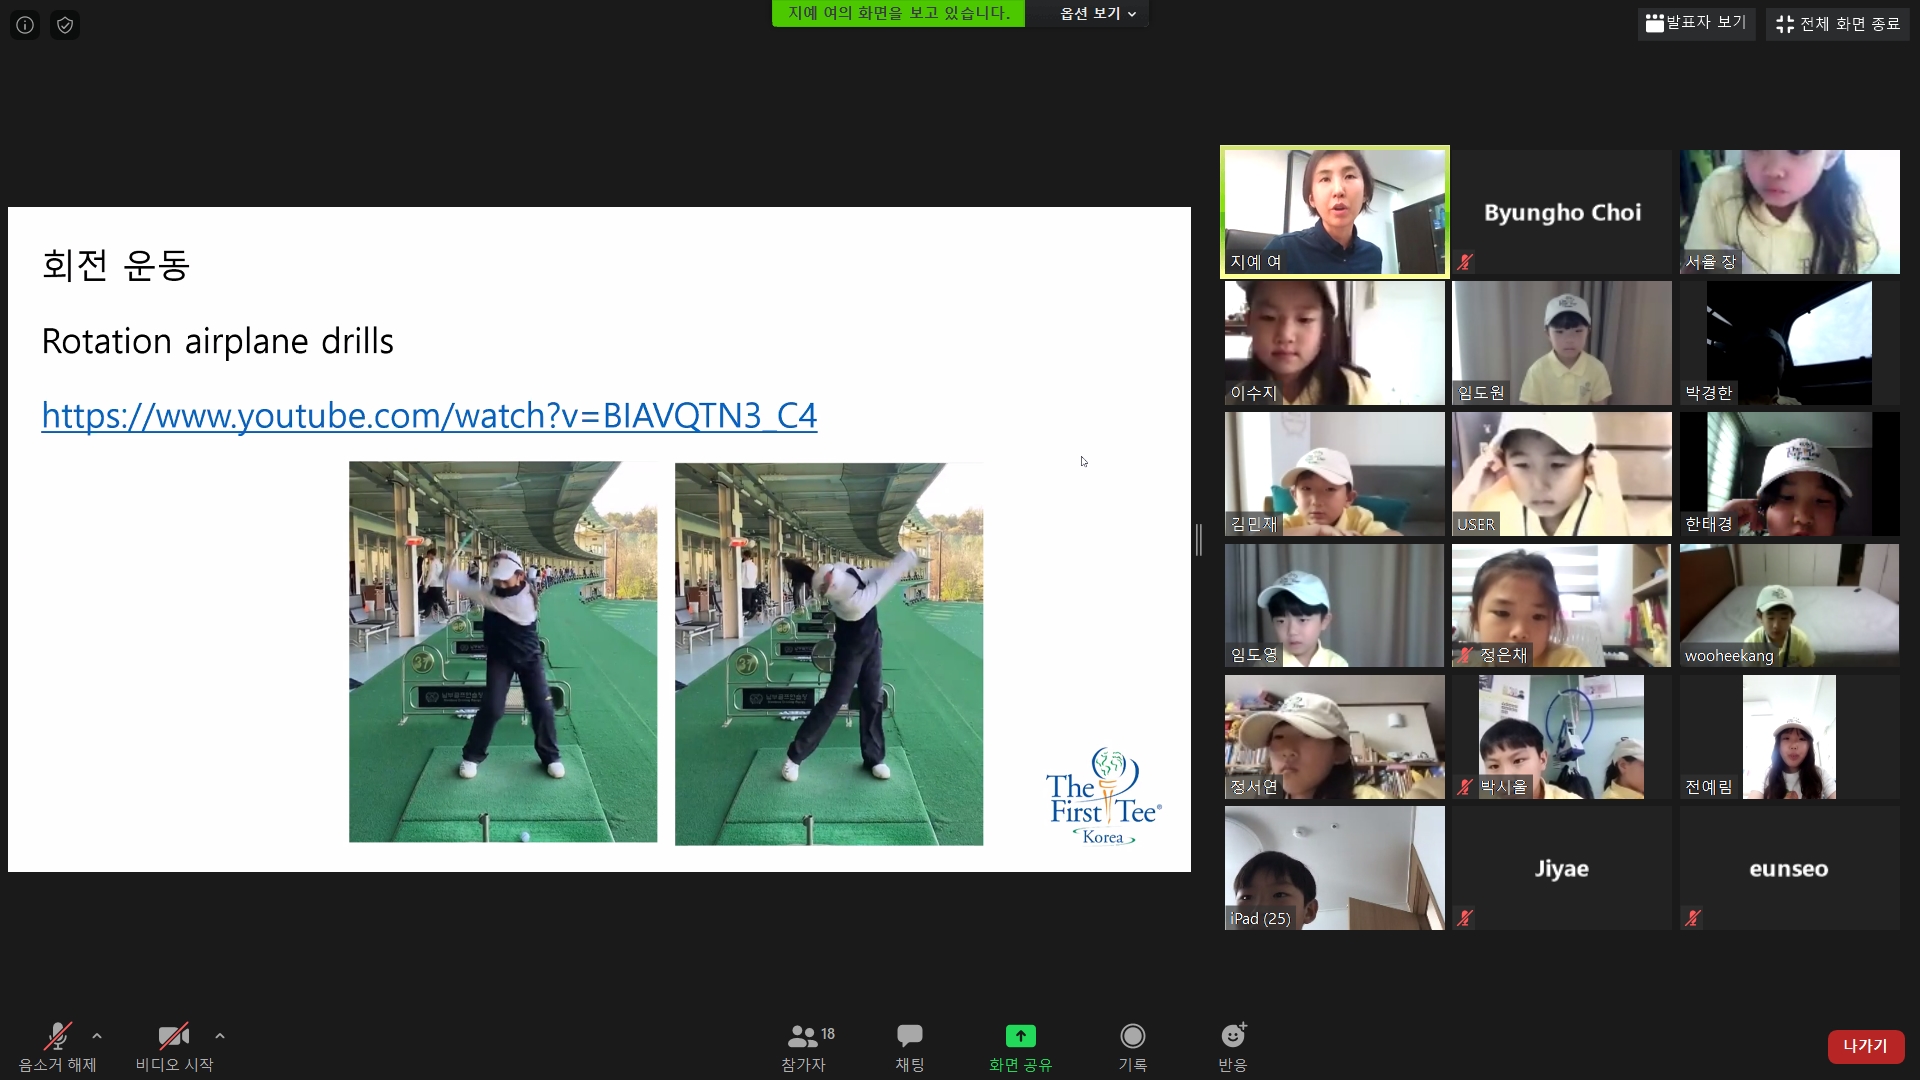The width and height of the screenshot is (1920, 1080).
Task: Open the Reactions smiley icon
Action: tap(1232, 1037)
